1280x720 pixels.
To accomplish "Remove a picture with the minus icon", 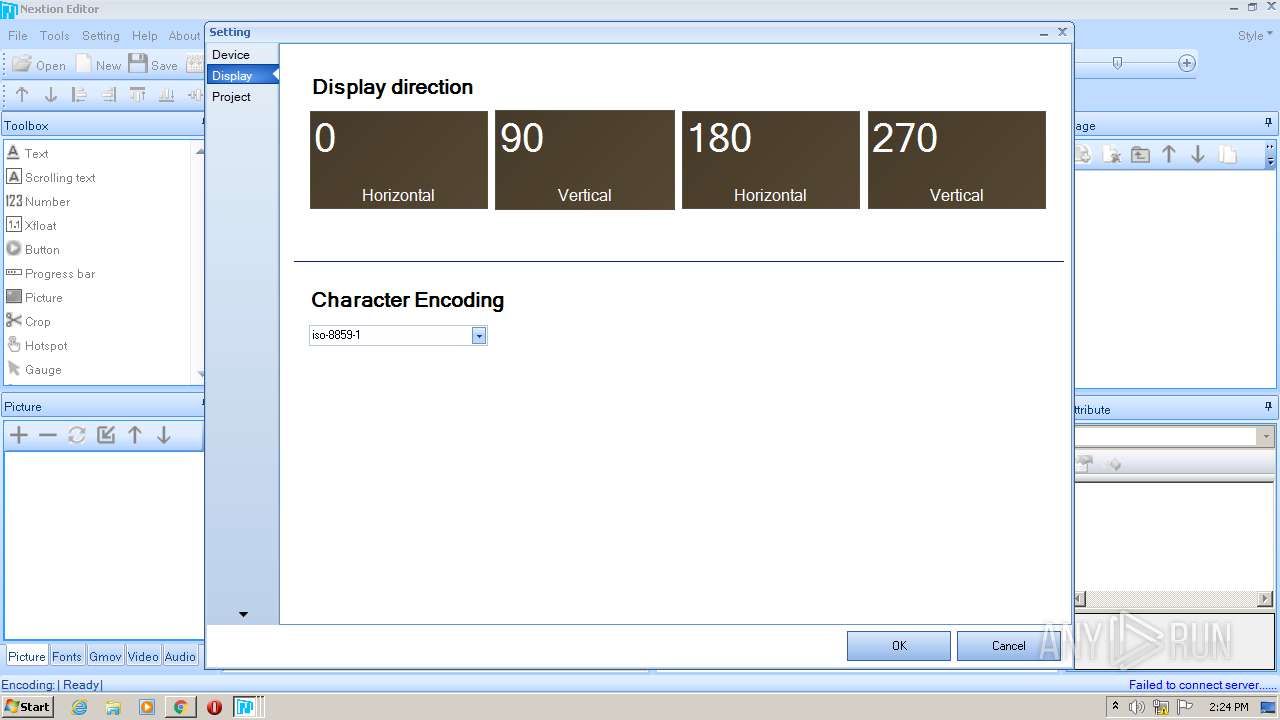I will (x=48, y=435).
